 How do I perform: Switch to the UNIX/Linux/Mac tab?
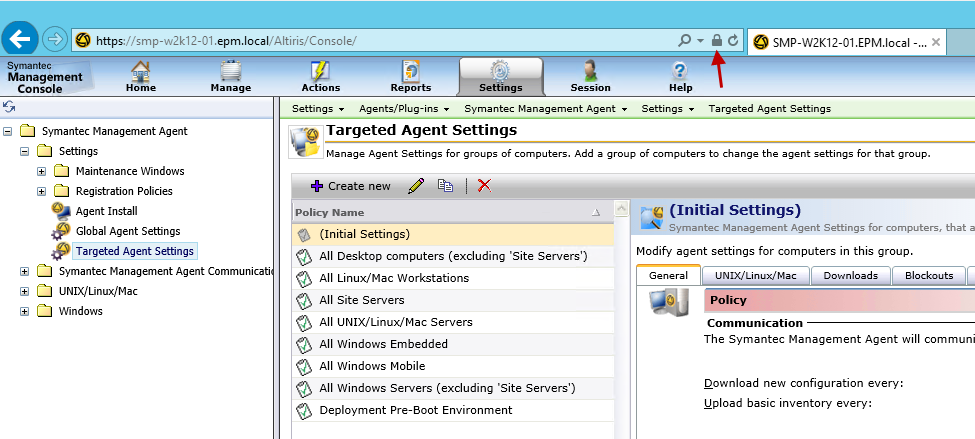point(756,275)
